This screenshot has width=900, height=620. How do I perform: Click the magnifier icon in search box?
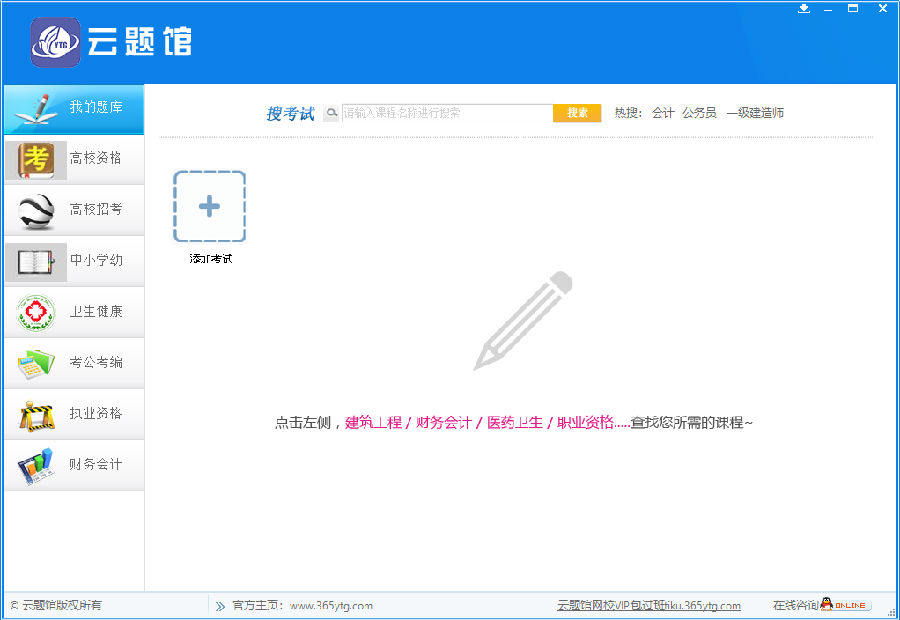coord(331,113)
